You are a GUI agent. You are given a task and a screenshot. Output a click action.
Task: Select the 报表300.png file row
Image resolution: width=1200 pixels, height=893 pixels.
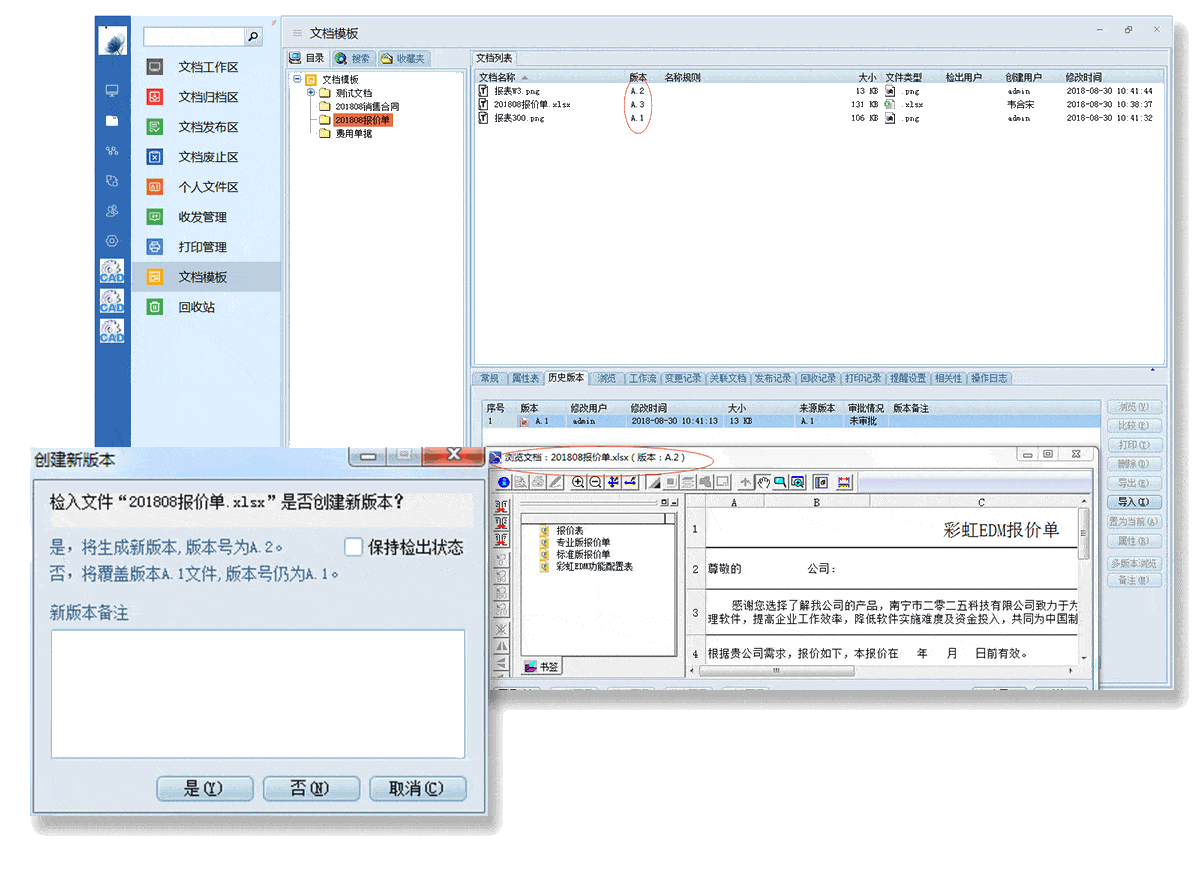tap(818, 118)
